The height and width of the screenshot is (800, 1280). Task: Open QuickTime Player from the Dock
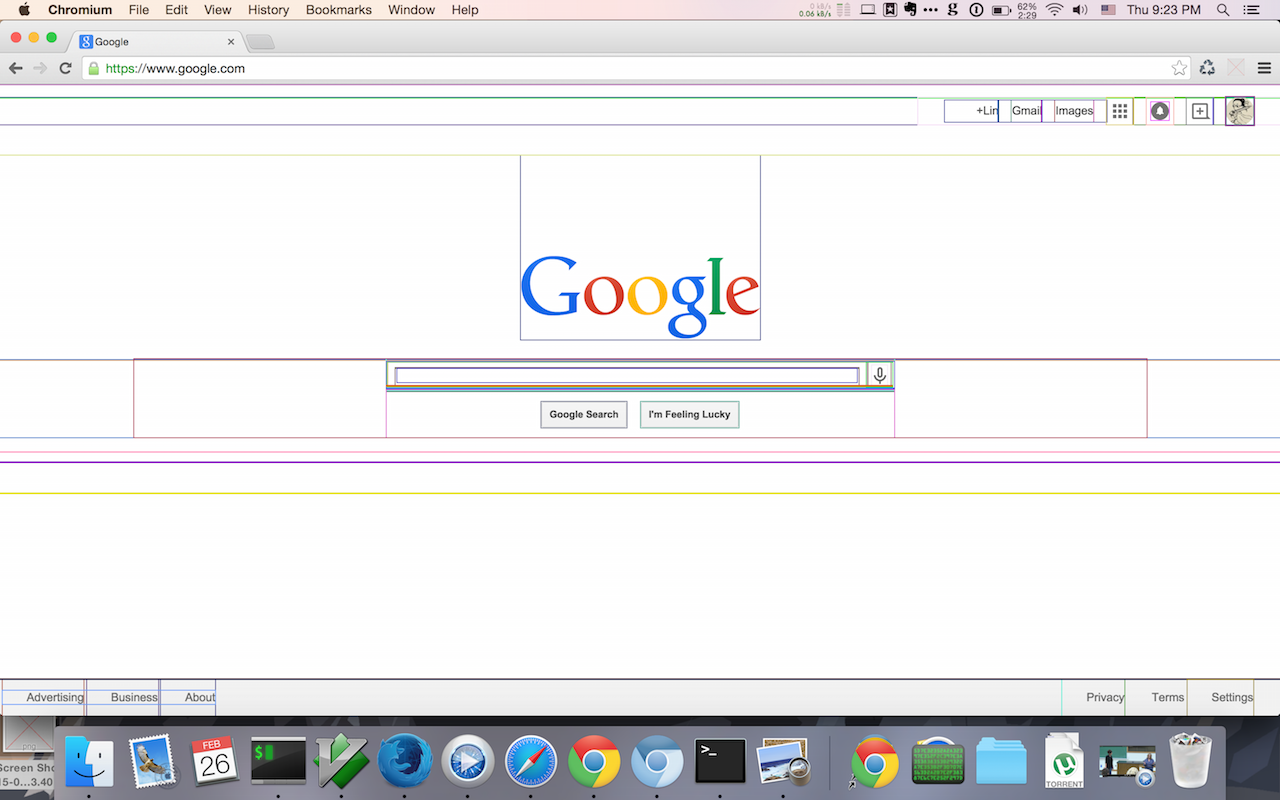[468, 762]
